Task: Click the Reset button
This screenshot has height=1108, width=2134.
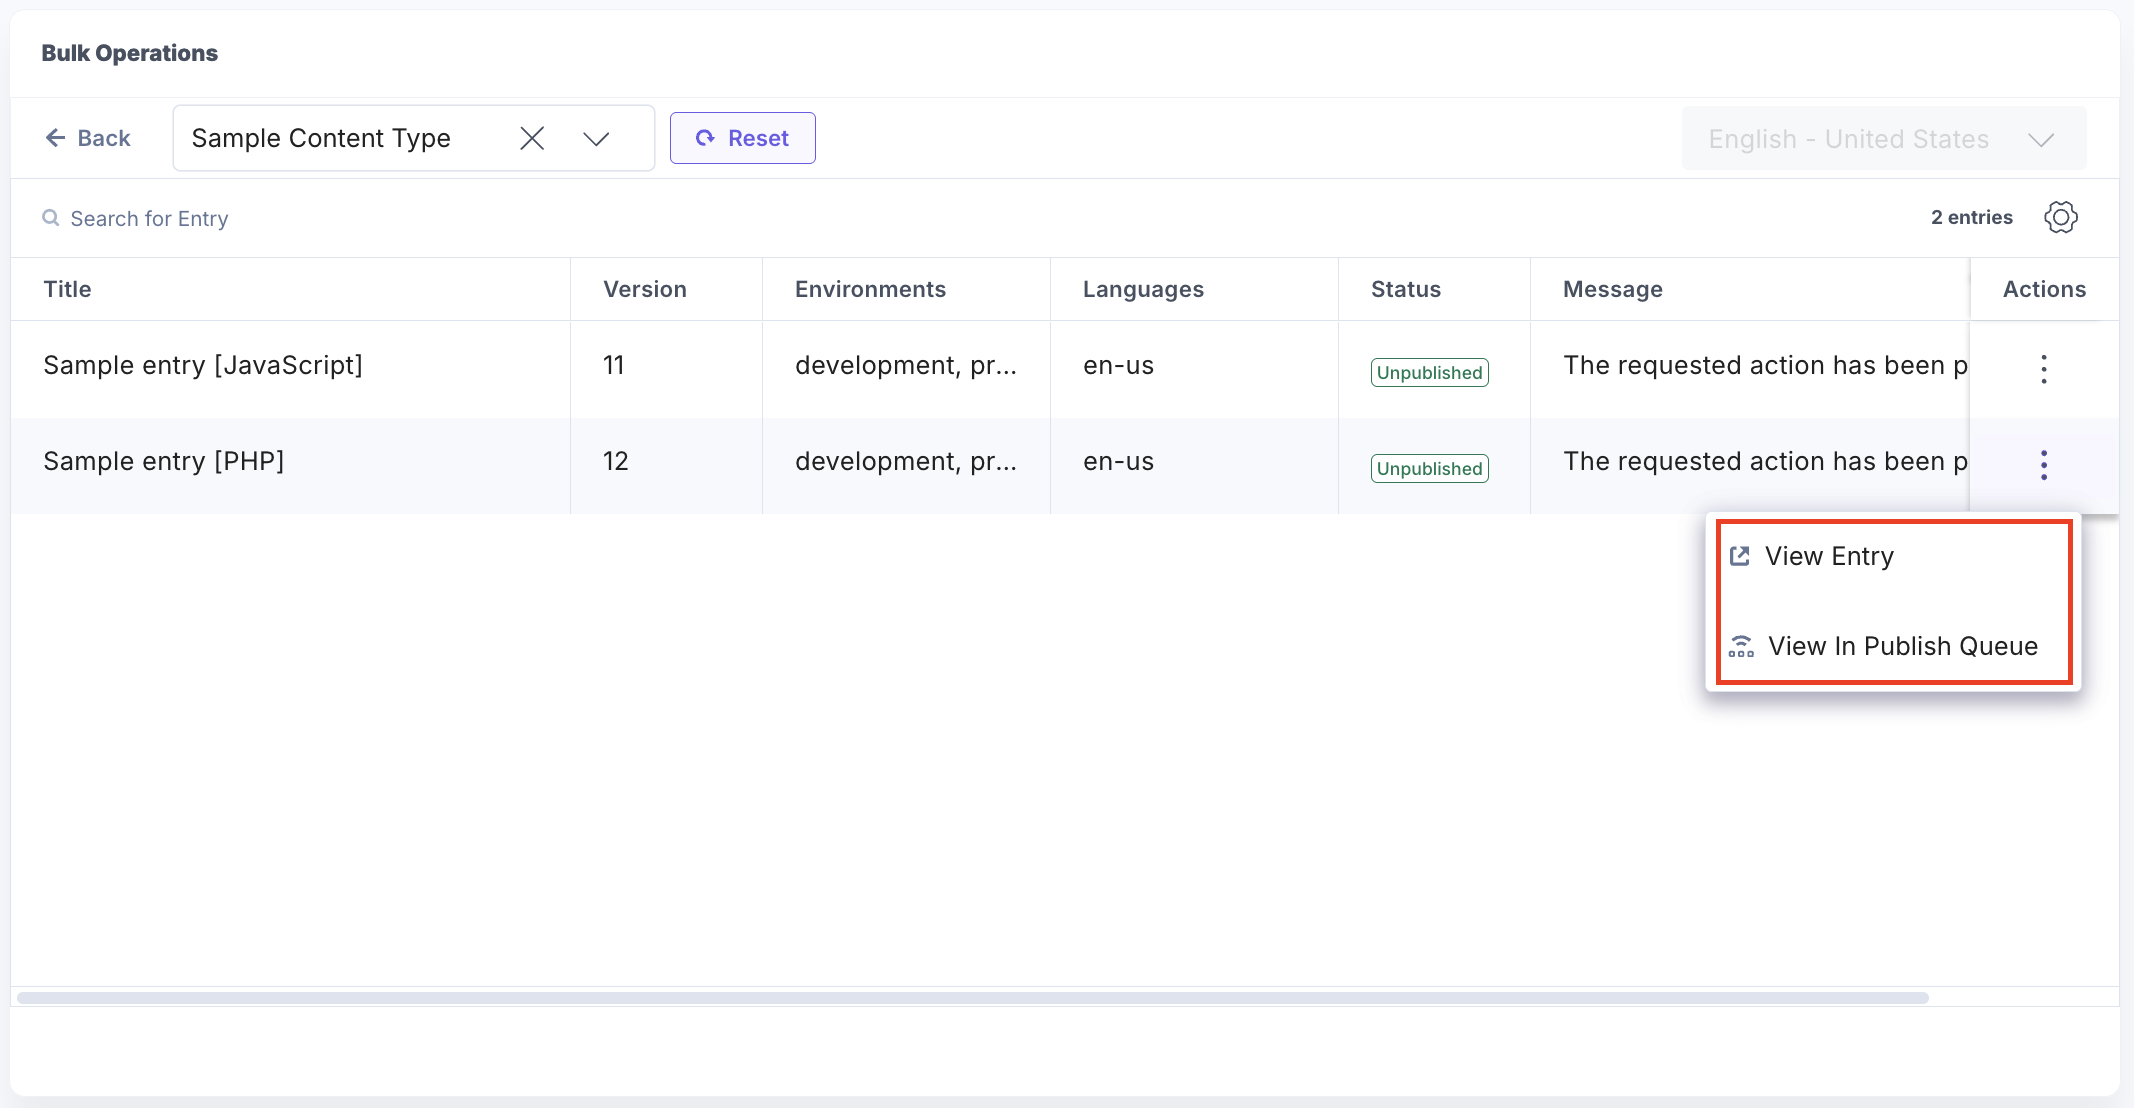Action: click(x=742, y=138)
